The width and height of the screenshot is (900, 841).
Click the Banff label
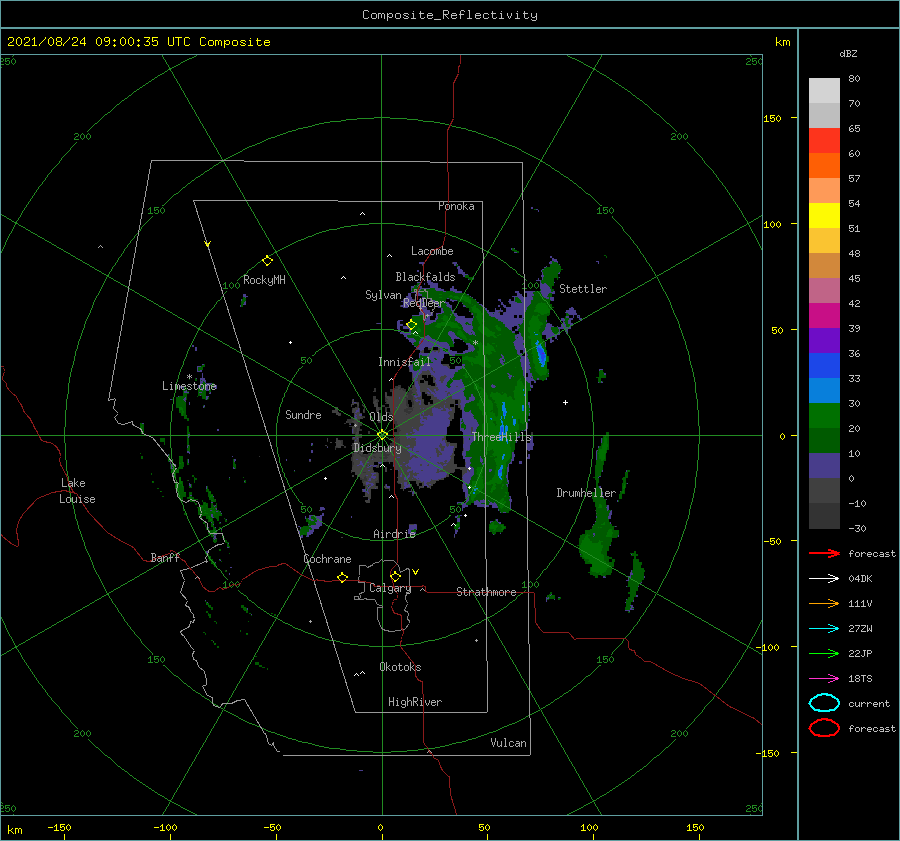click(165, 557)
